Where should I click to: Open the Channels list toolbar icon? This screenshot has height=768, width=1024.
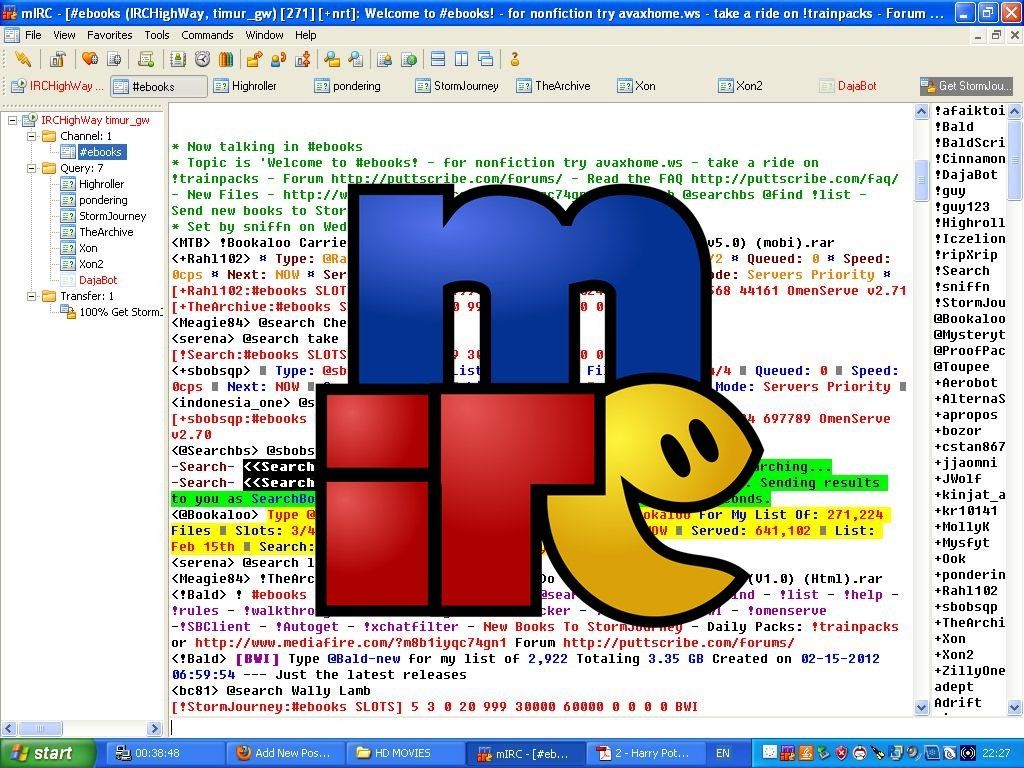pos(114,59)
